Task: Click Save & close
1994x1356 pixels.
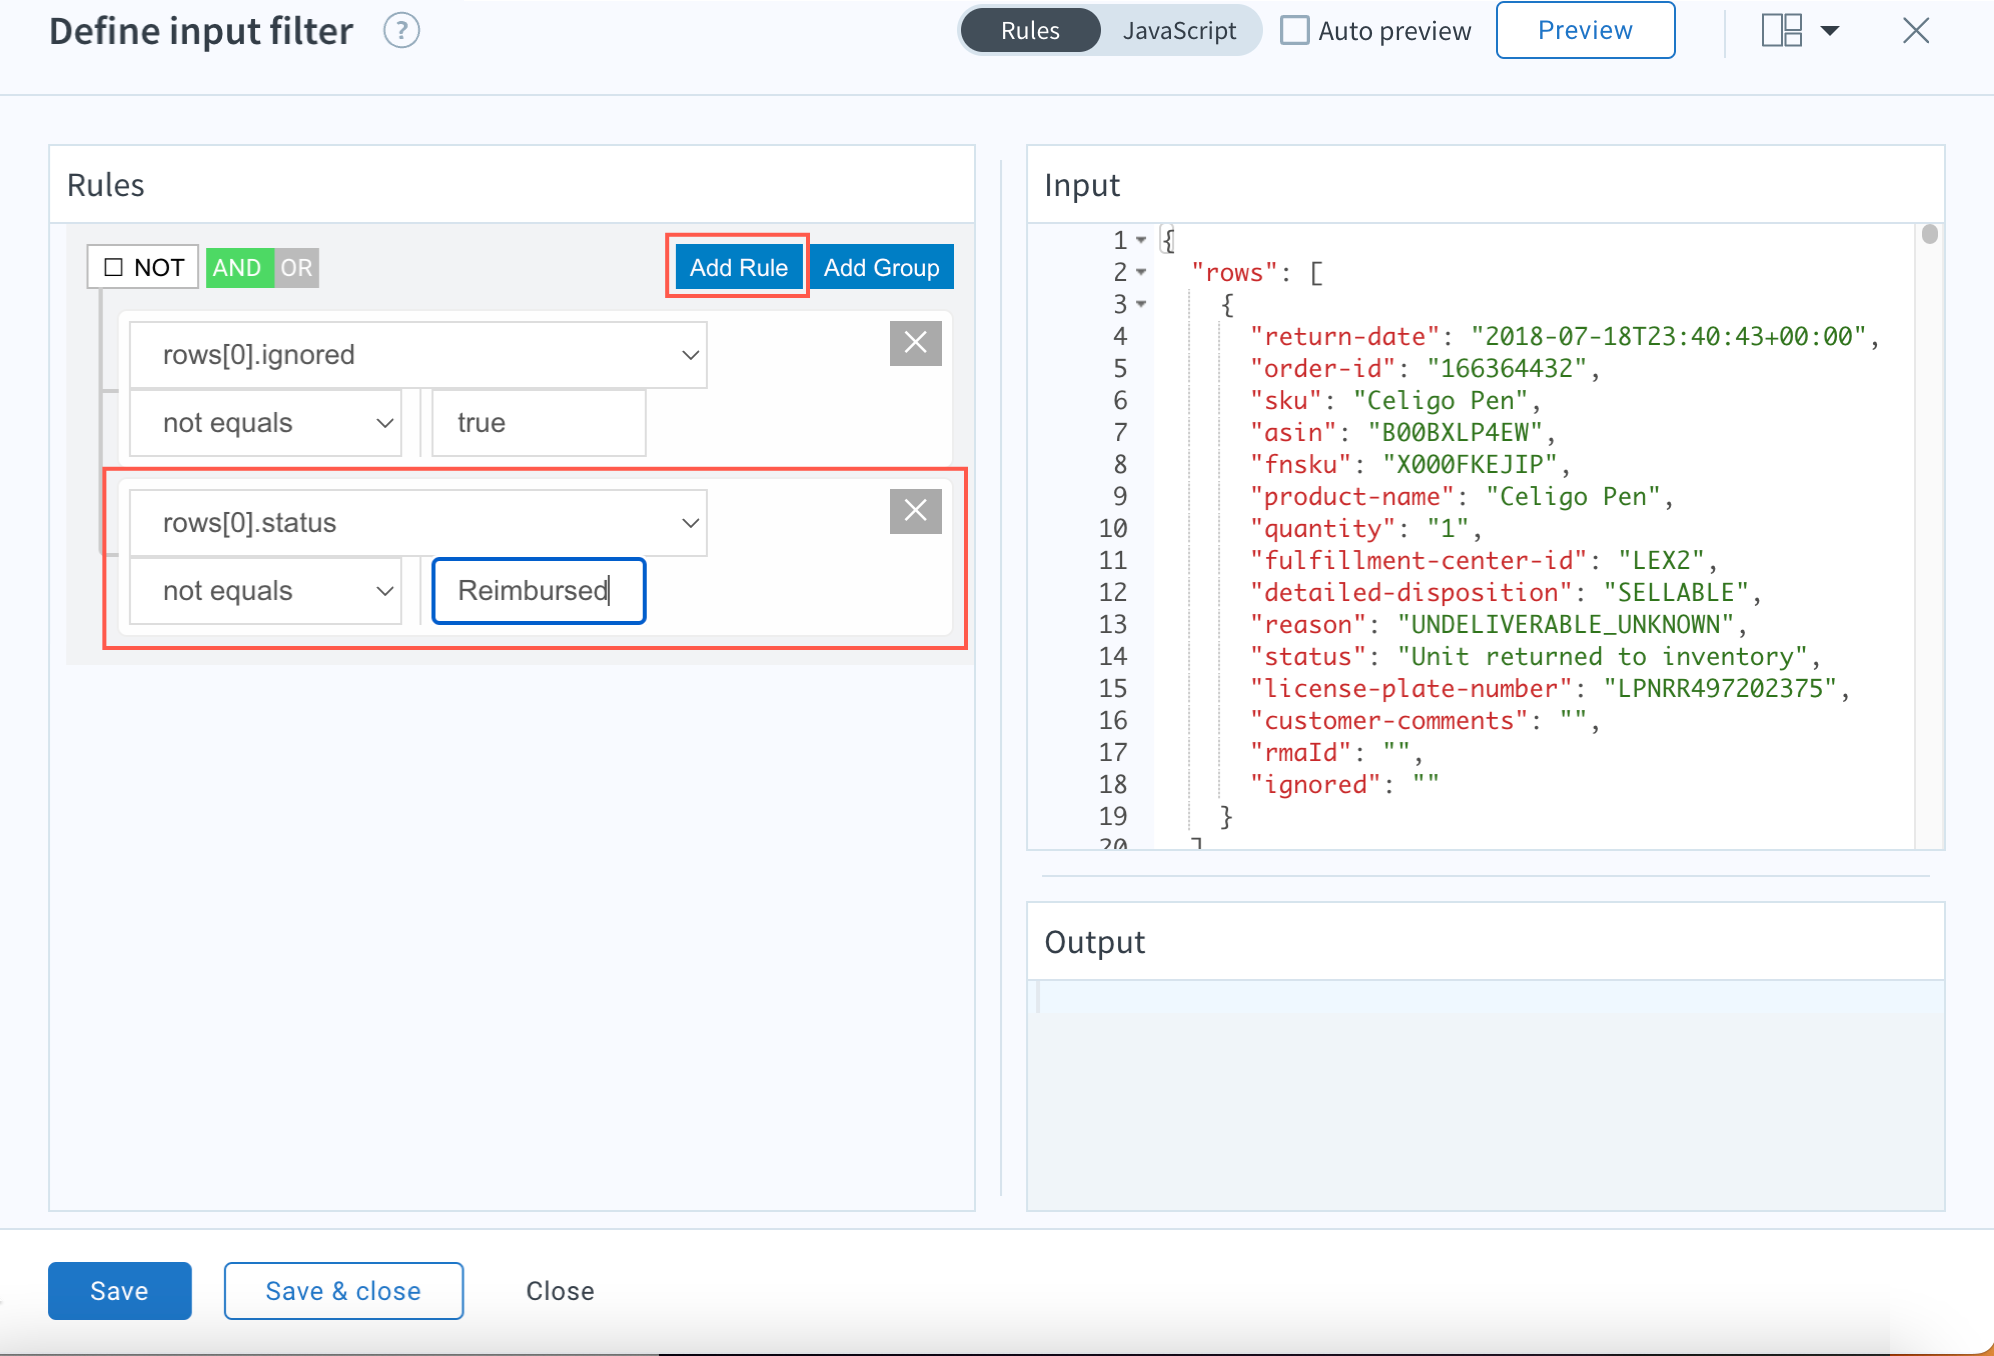Action: coord(343,1291)
